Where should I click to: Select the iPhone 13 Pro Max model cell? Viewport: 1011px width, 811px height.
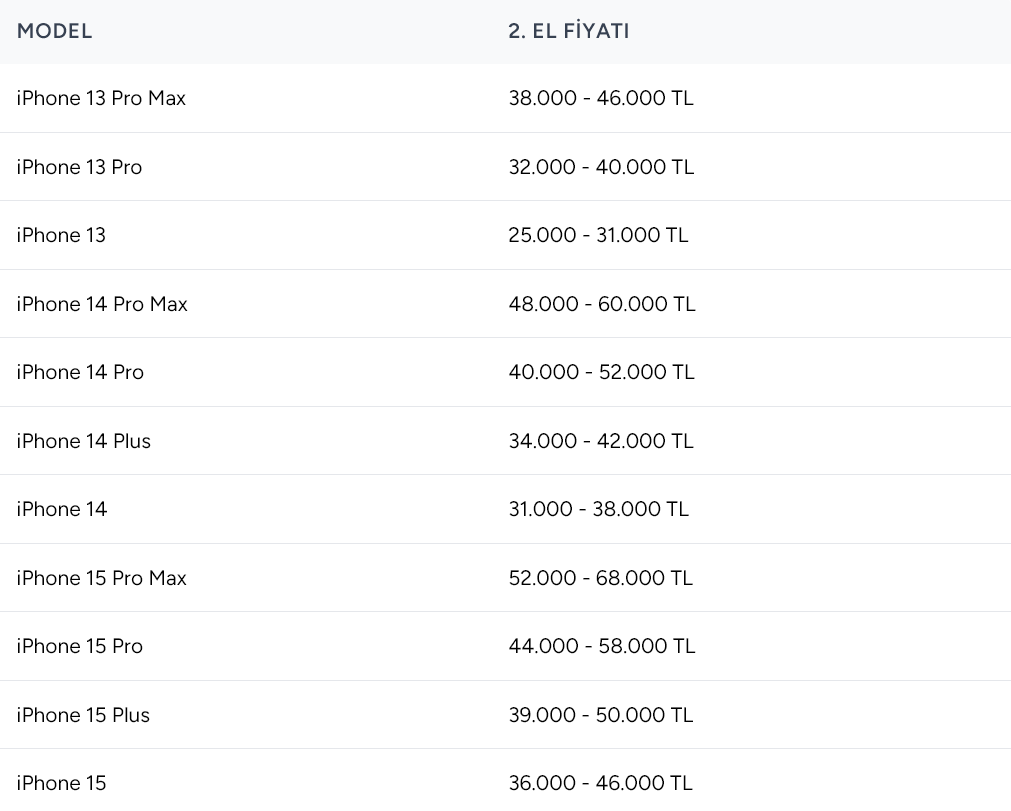101,98
